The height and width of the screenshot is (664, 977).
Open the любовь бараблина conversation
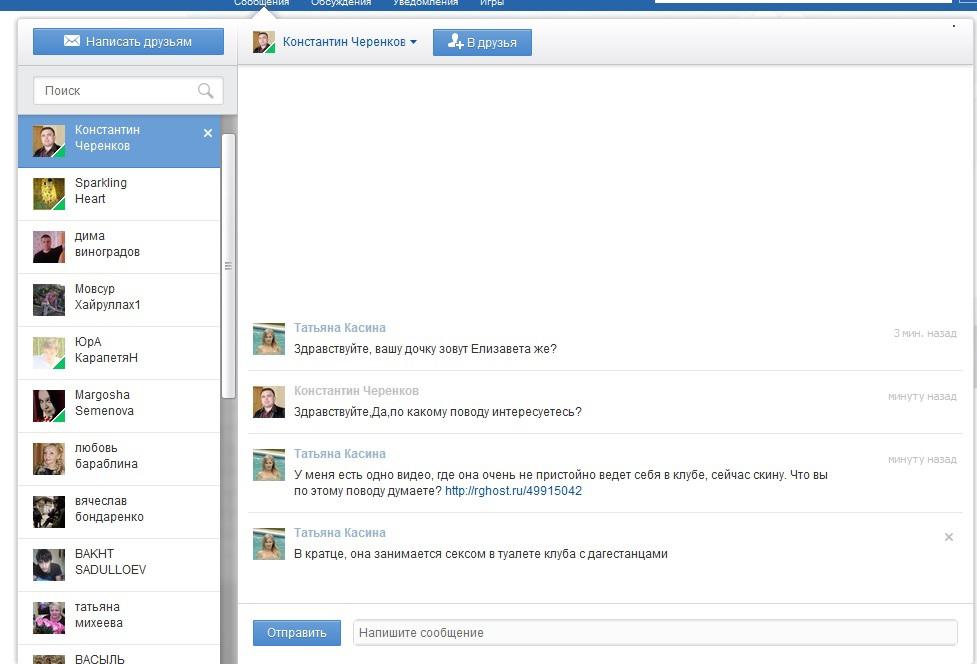tap(119, 459)
